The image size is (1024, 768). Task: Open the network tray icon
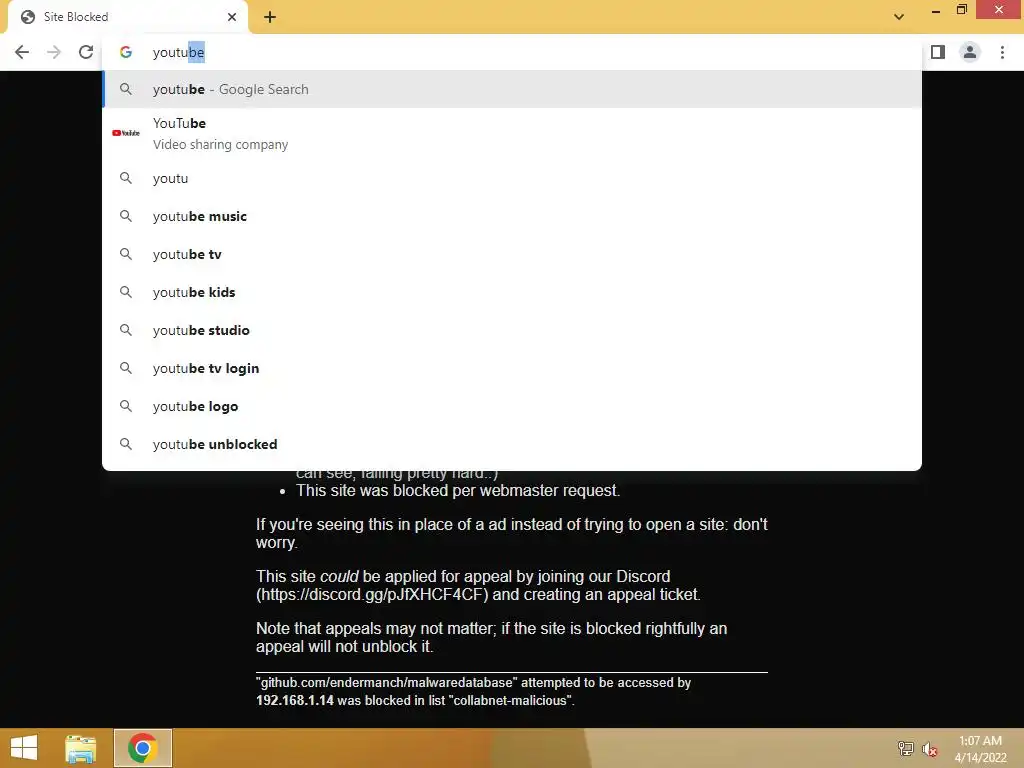point(906,749)
